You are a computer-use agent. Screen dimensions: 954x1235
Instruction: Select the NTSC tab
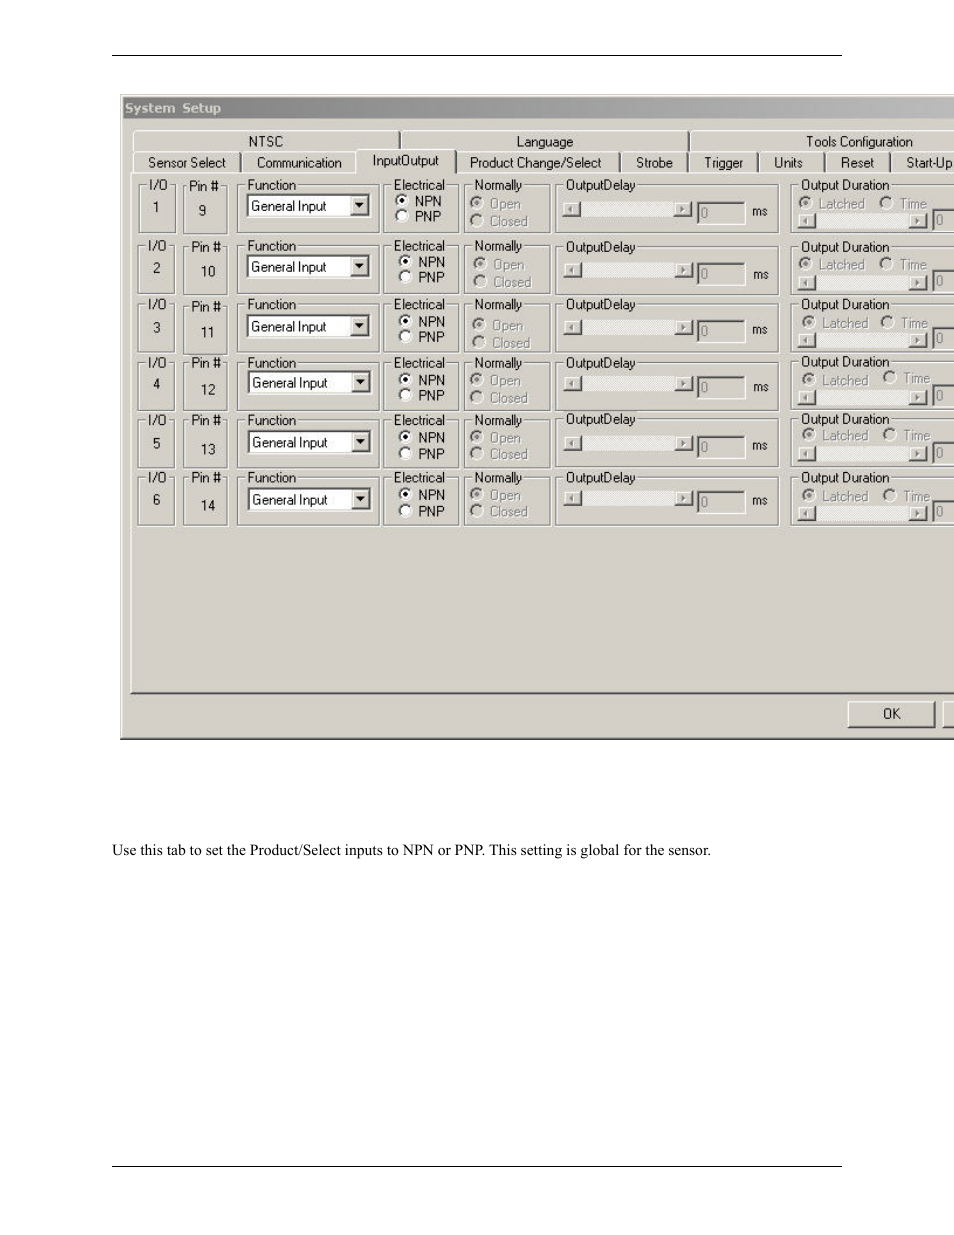[266, 142]
